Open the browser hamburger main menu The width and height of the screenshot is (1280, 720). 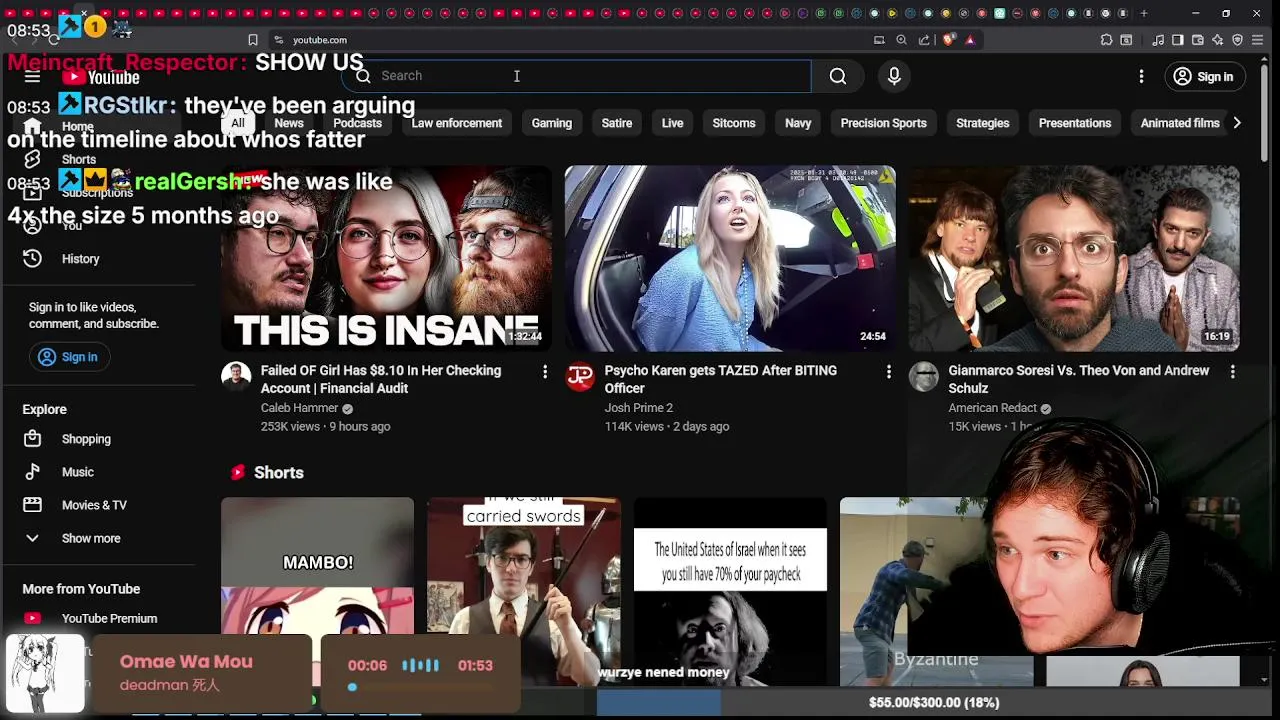[1258, 40]
